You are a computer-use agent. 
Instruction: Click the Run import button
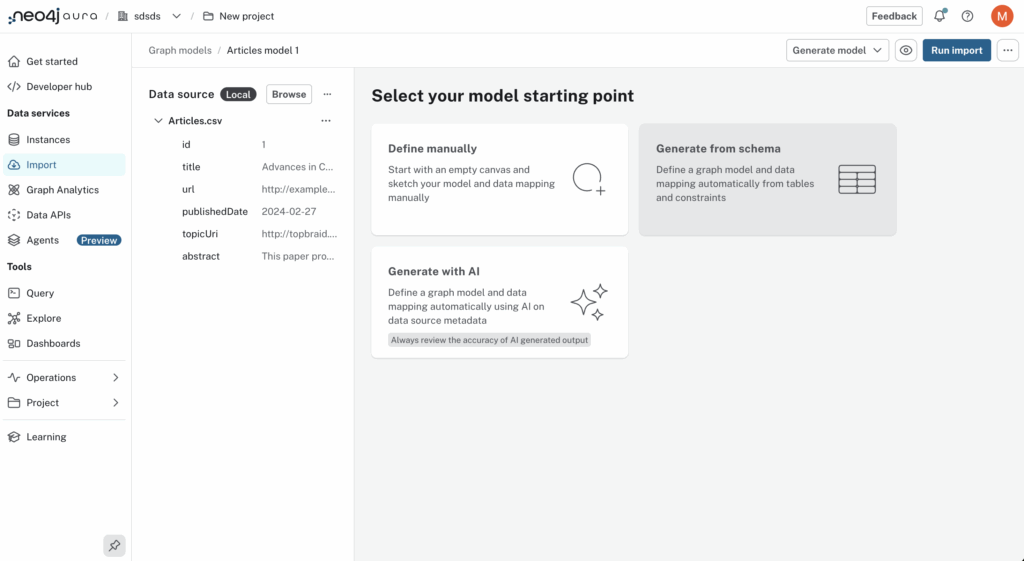point(956,50)
